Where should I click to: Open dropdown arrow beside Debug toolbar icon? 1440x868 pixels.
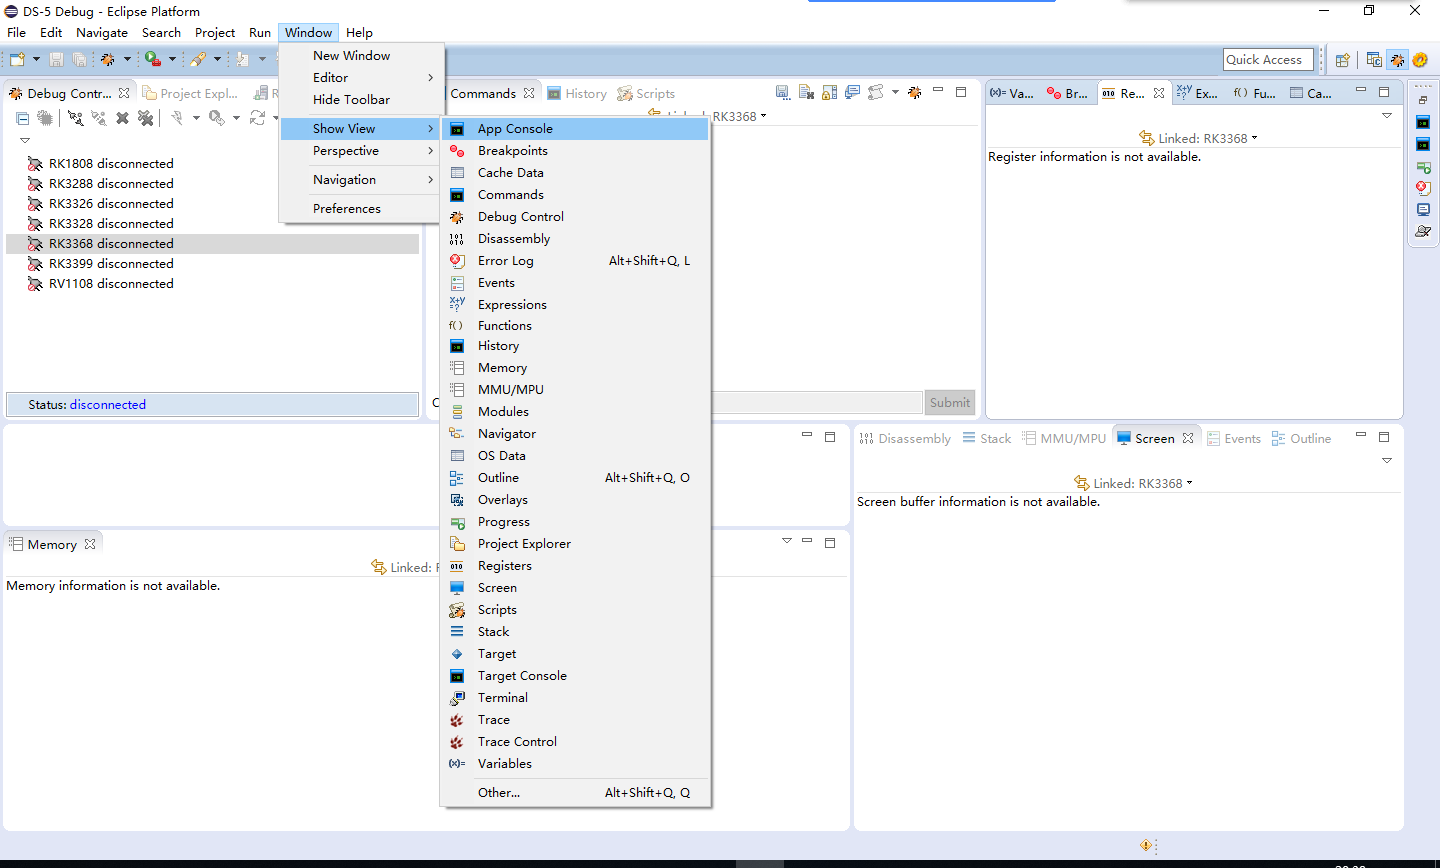point(127,60)
